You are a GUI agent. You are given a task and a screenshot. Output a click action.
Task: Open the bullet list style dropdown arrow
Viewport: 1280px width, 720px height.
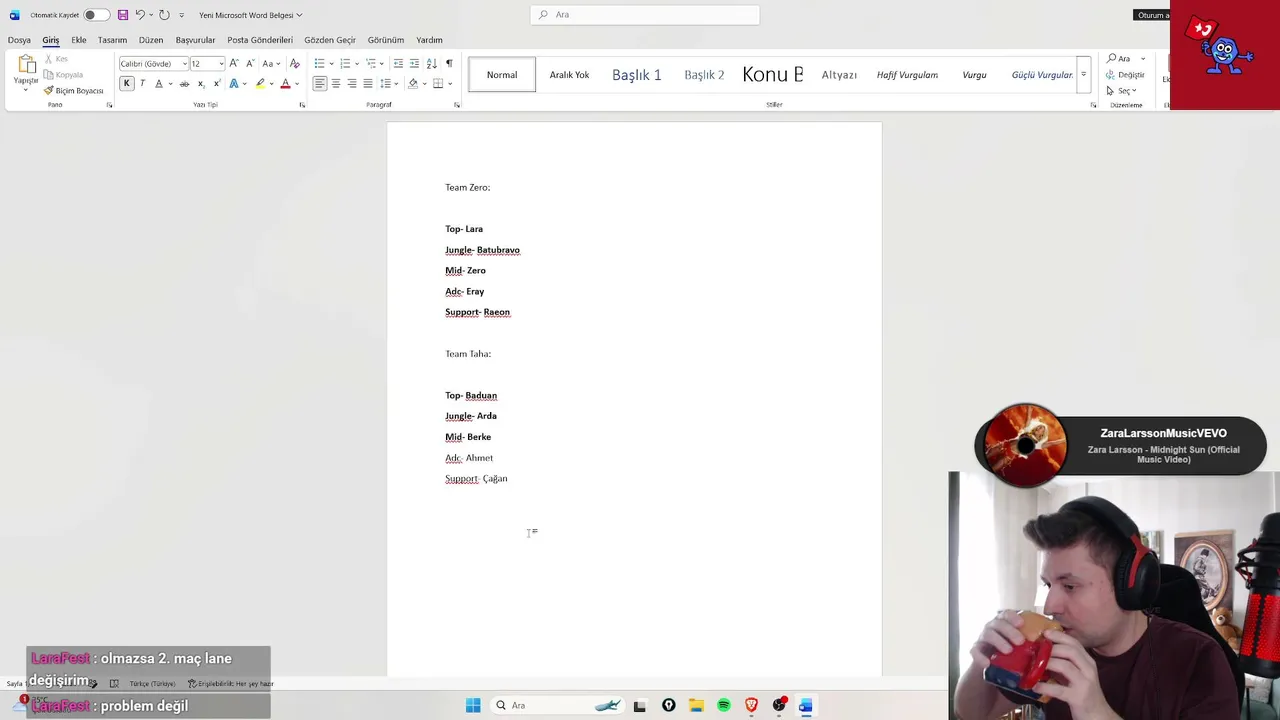331,64
